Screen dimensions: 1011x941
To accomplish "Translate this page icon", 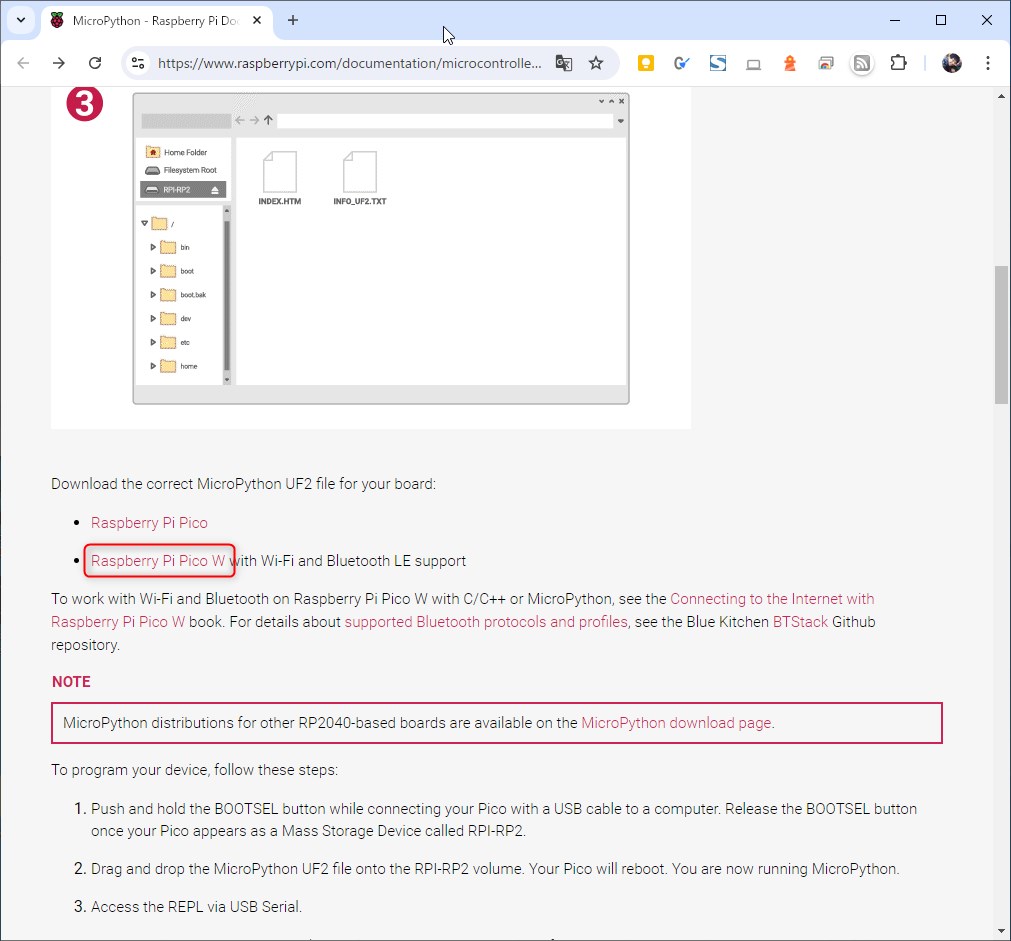I will tap(564, 63).
